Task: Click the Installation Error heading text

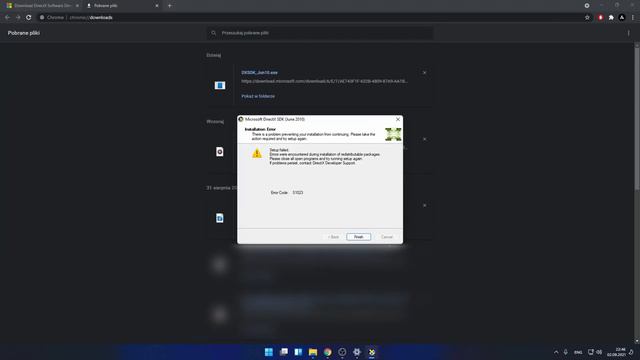Action: pos(260,129)
